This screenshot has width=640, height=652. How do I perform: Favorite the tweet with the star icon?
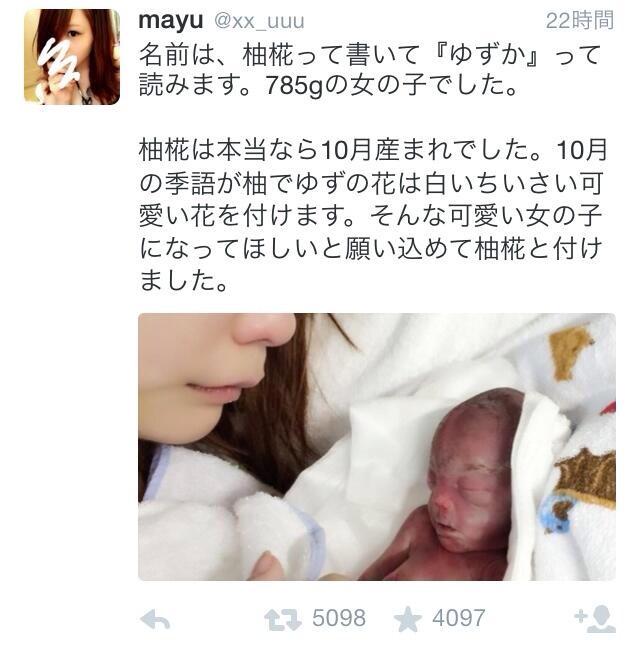408,619
